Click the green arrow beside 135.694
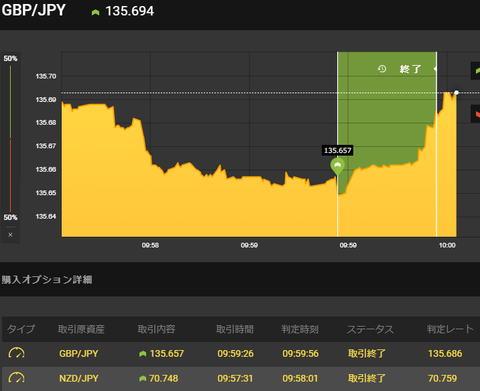This screenshot has height=391, width=480. click(96, 12)
